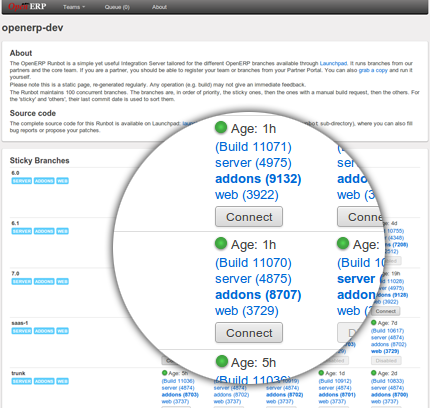Click the WEB badge under 7.0

pyautogui.click(x=62, y=281)
